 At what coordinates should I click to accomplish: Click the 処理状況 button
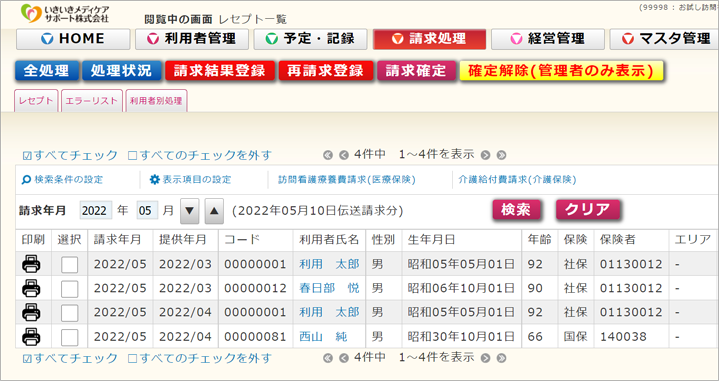coord(122,71)
